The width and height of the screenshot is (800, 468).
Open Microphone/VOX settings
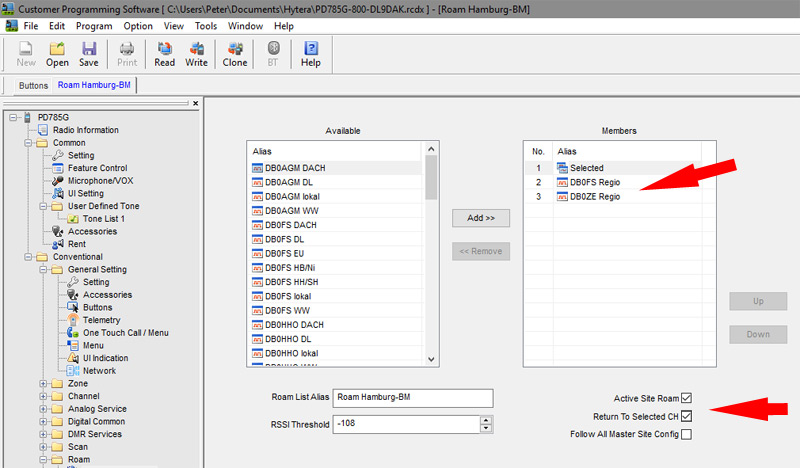tap(101, 181)
